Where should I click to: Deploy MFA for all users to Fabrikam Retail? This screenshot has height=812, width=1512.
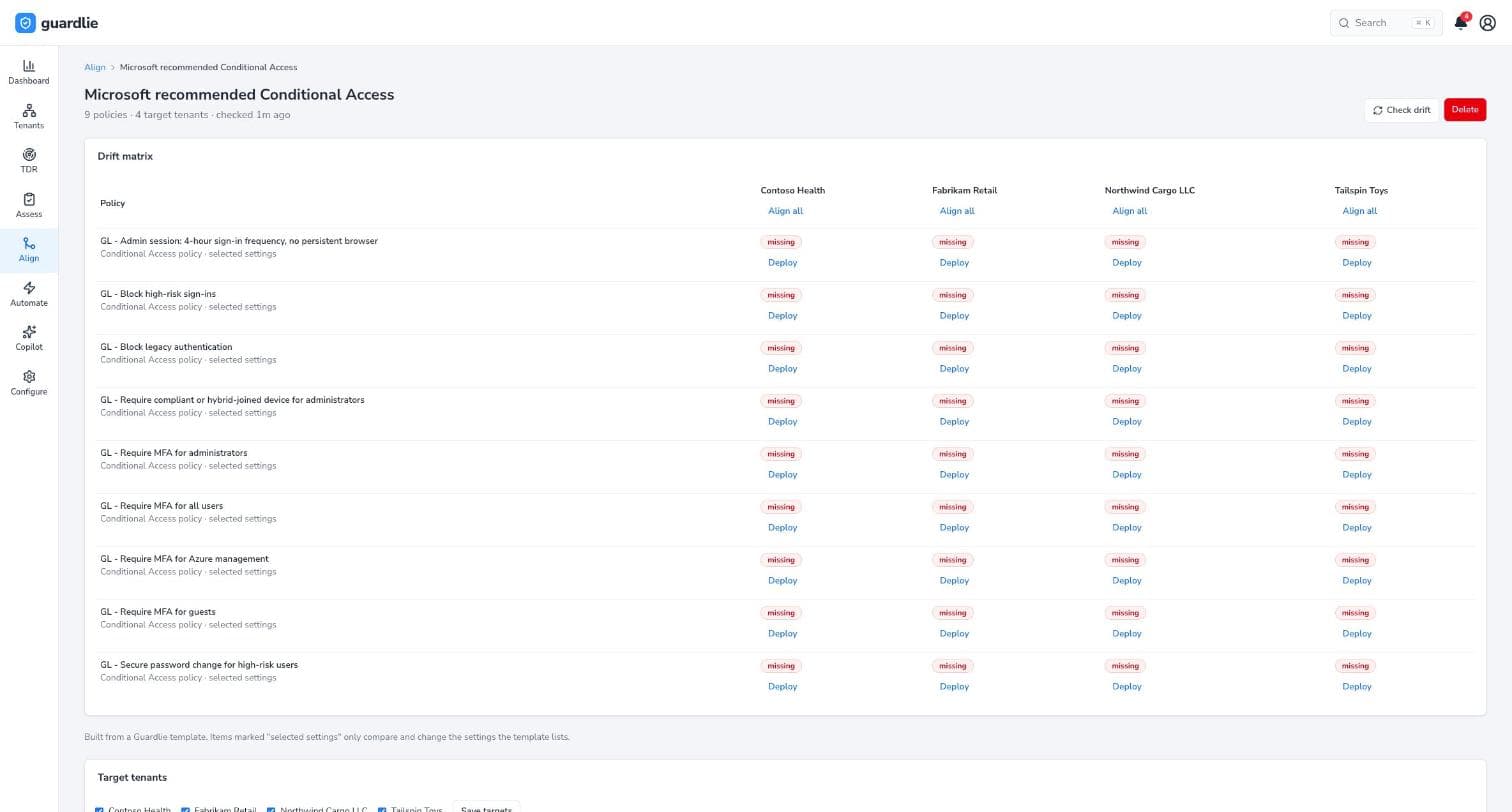pyautogui.click(x=954, y=528)
